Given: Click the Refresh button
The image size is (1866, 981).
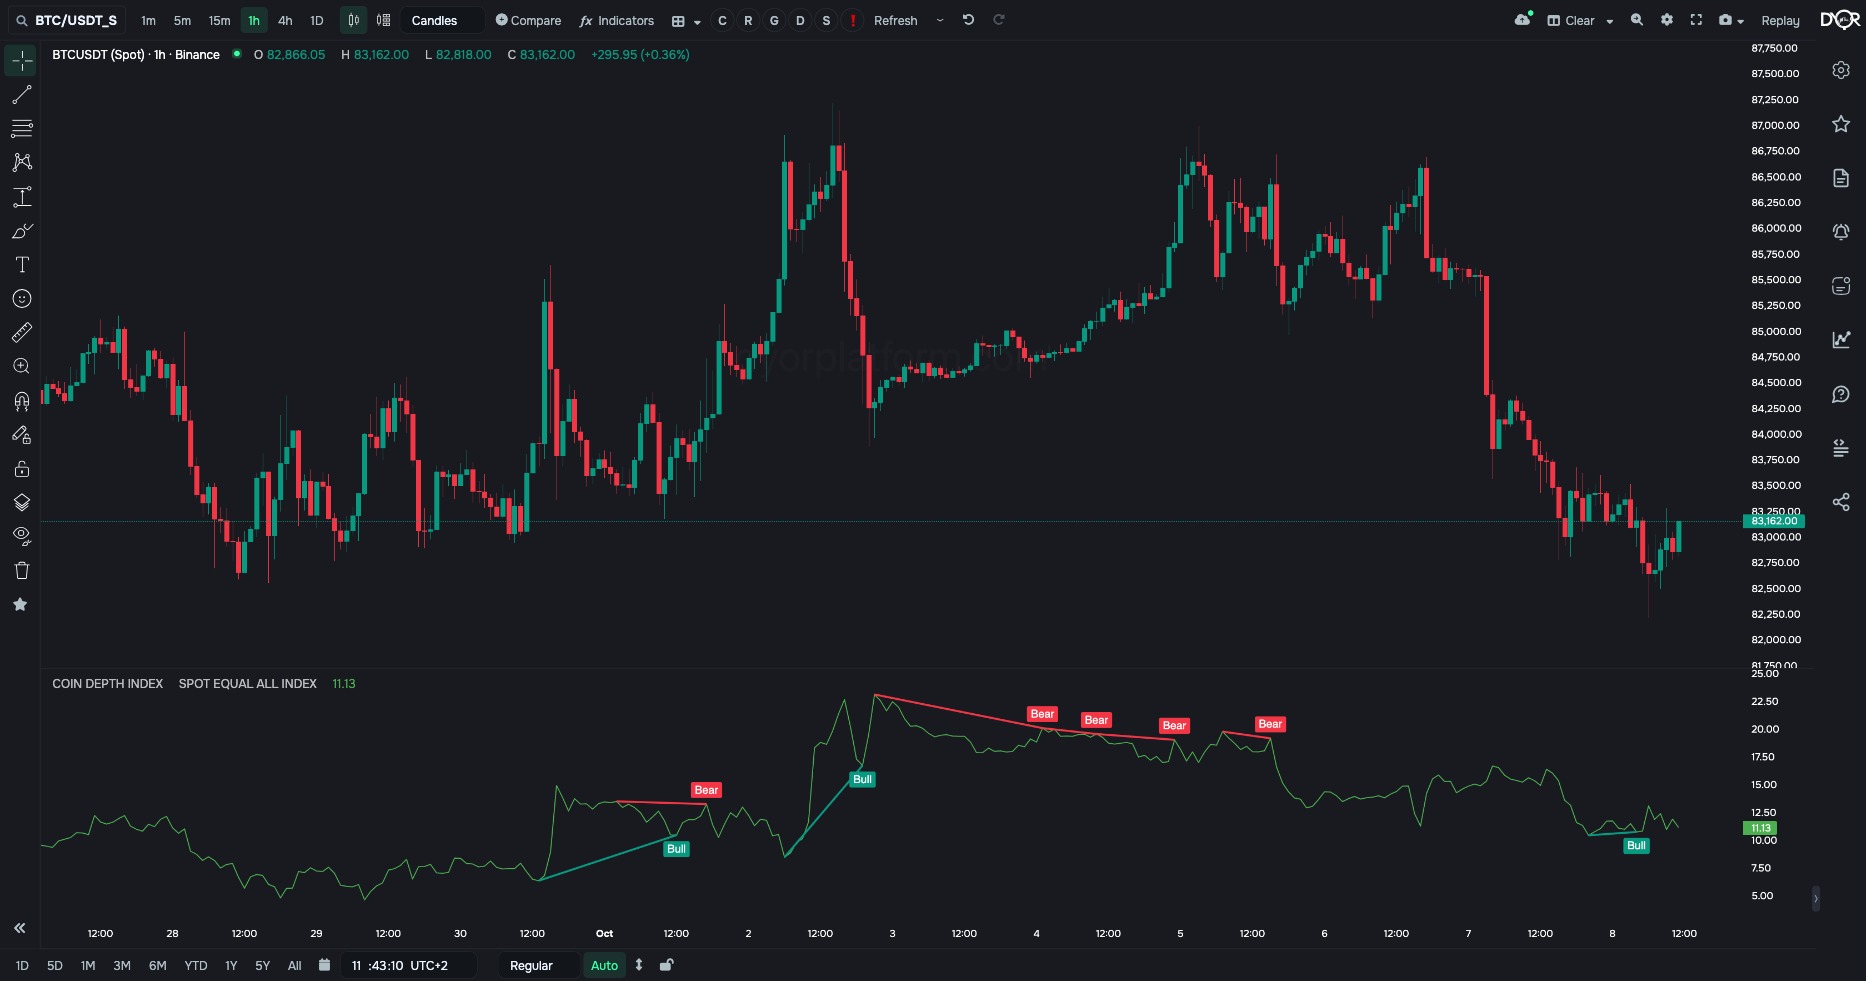Looking at the screenshot, I should click(895, 20).
